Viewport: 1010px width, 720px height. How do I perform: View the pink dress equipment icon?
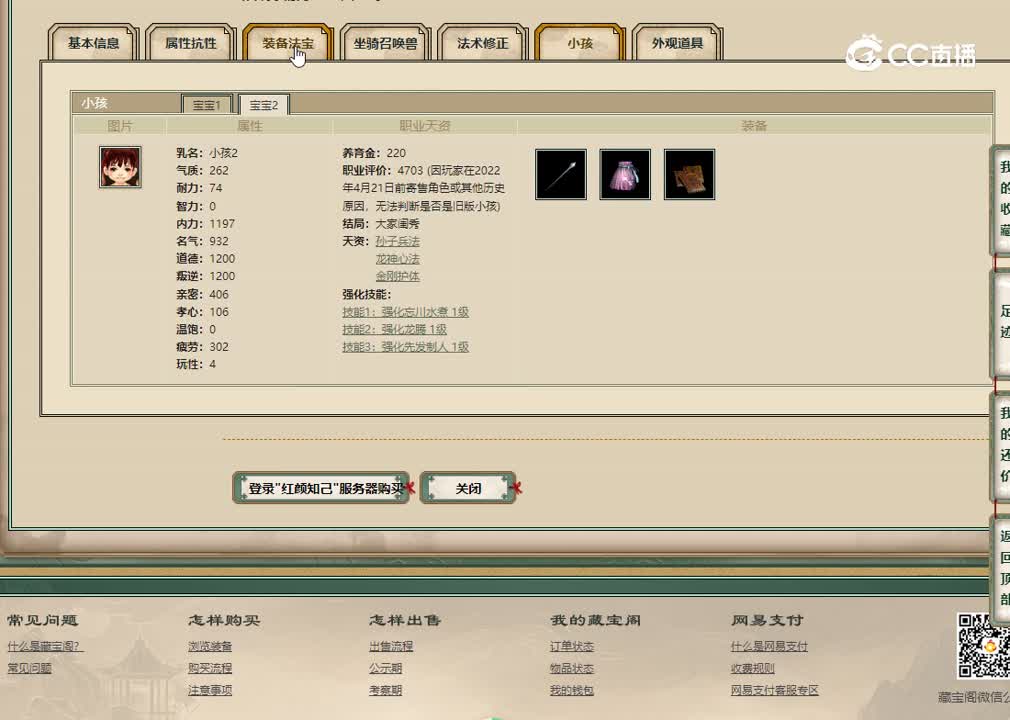click(624, 174)
